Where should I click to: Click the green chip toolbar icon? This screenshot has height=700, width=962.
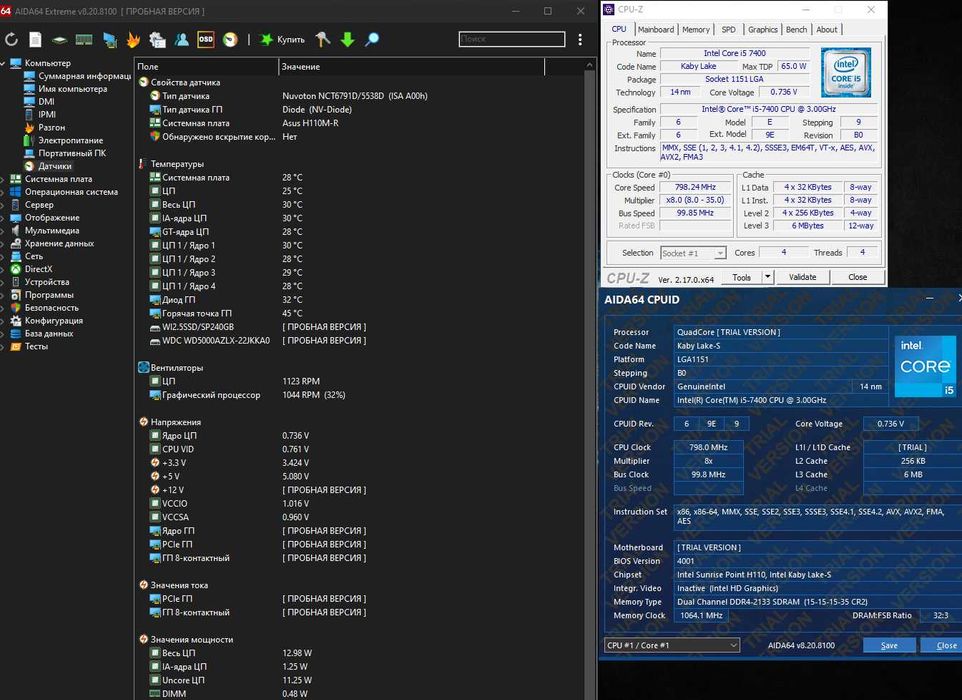[x=60, y=40]
